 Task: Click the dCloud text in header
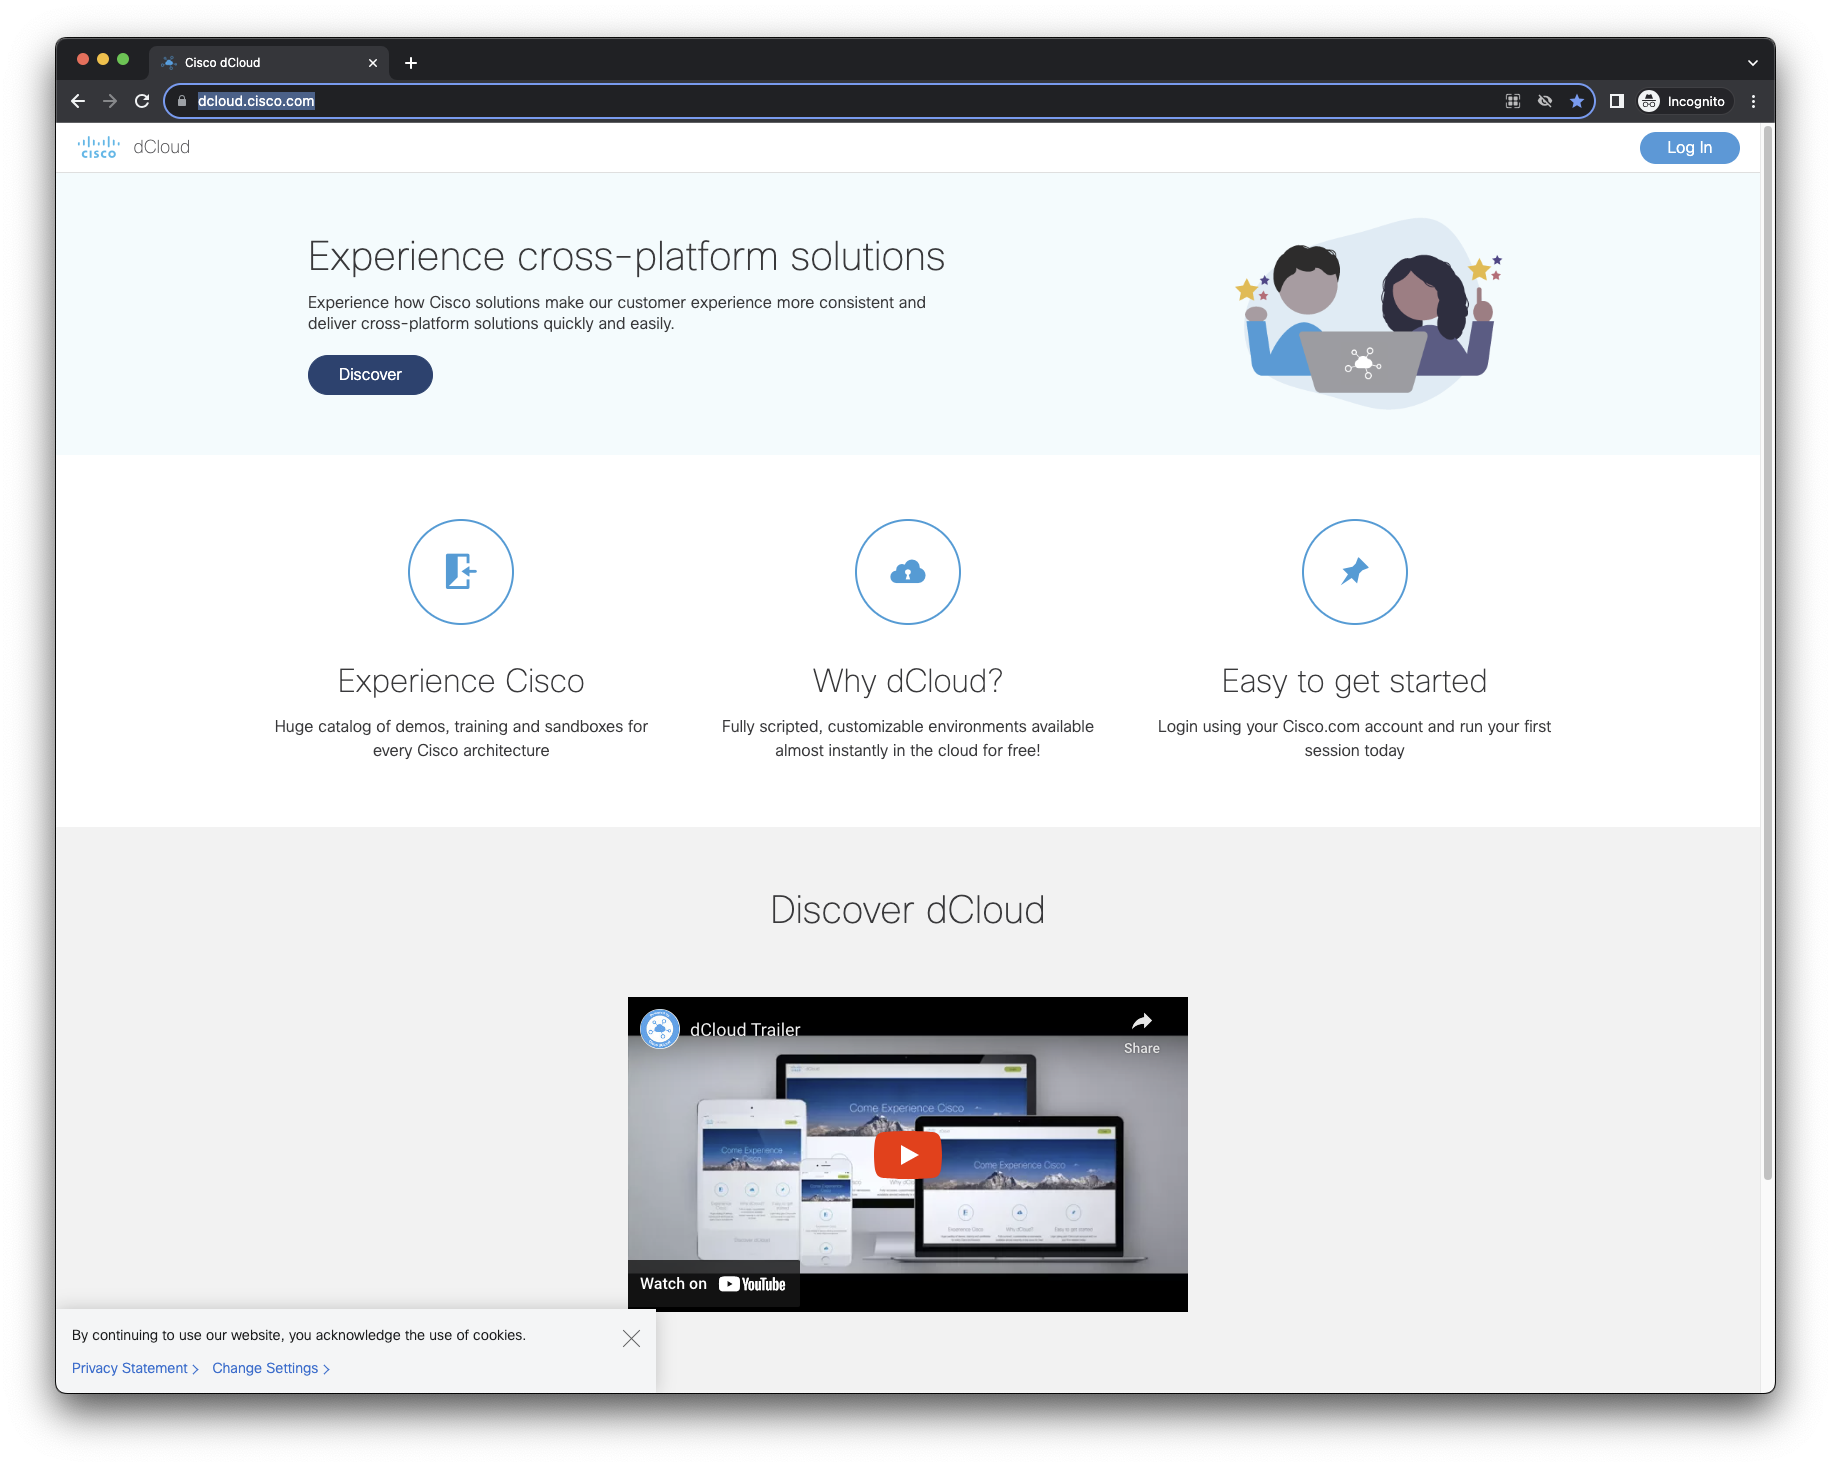click(162, 147)
